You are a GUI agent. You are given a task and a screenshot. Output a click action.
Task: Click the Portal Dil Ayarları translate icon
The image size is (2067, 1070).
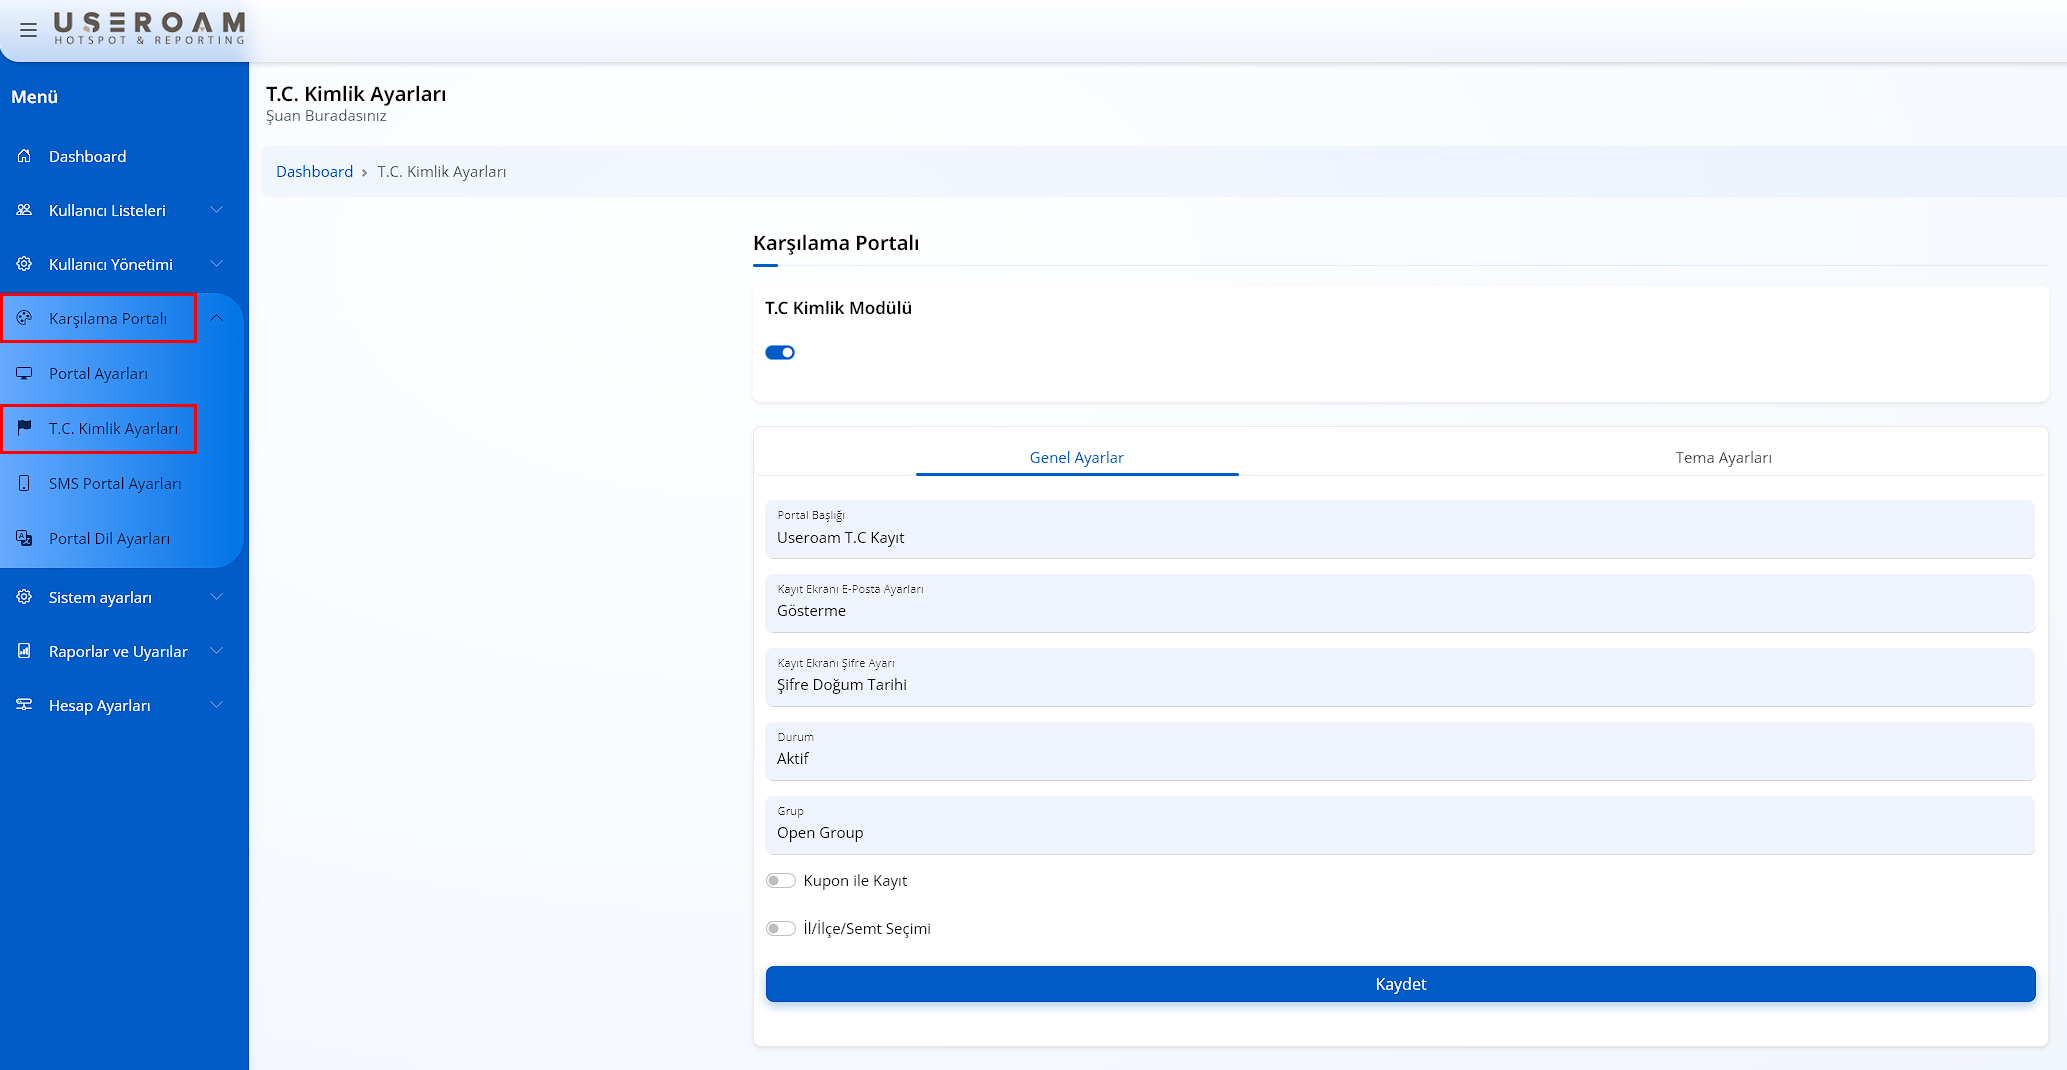(24, 538)
